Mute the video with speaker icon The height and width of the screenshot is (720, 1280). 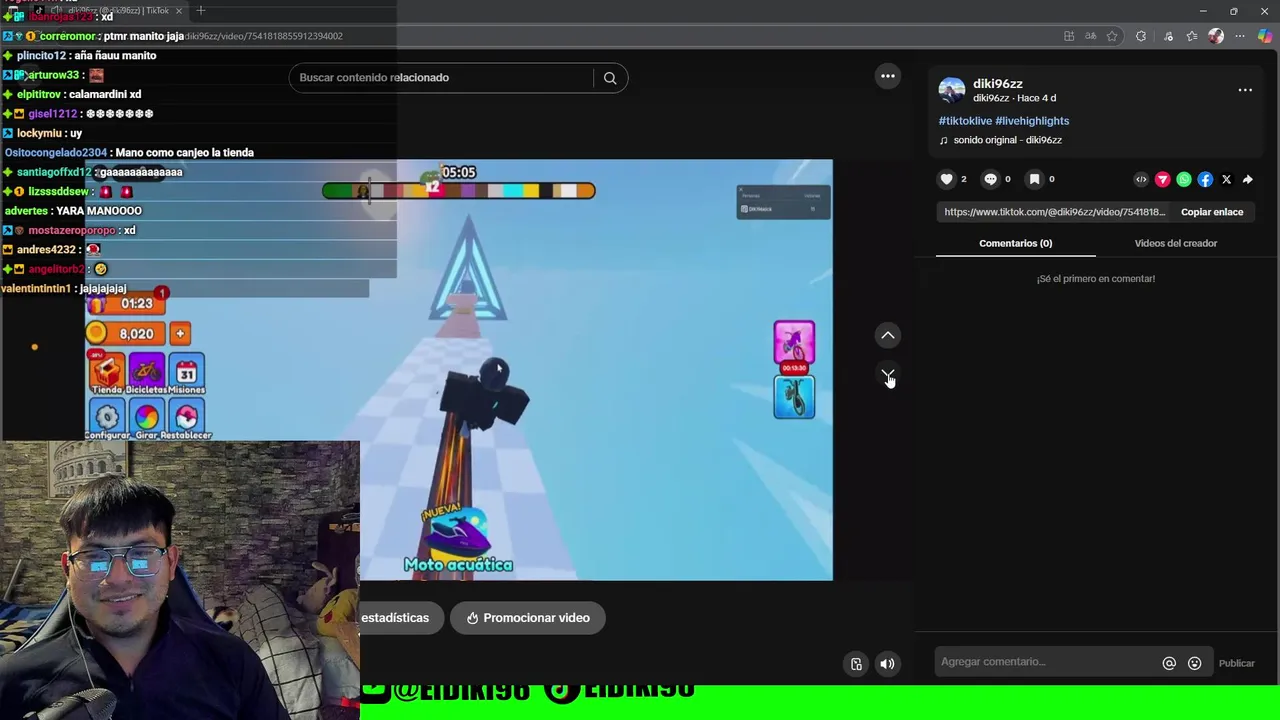(x=887, y=664)
